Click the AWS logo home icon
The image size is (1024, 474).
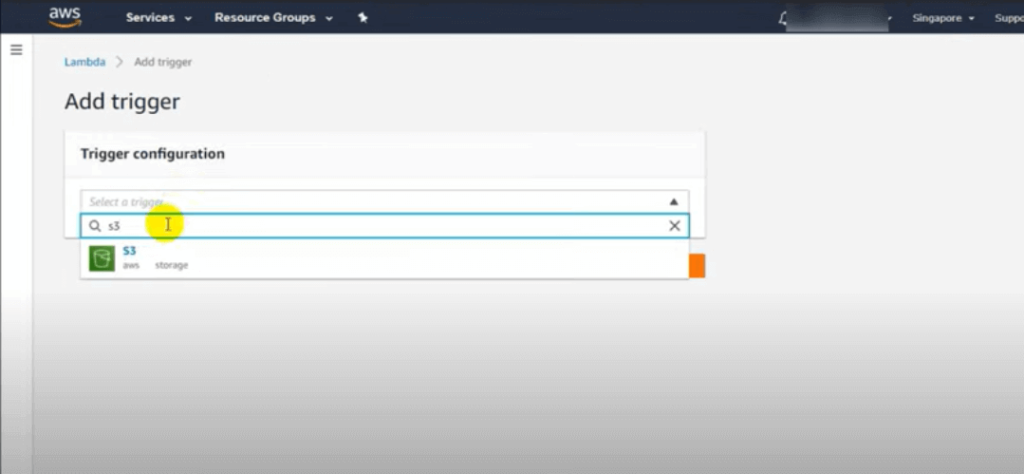click(x=65, y=16)
